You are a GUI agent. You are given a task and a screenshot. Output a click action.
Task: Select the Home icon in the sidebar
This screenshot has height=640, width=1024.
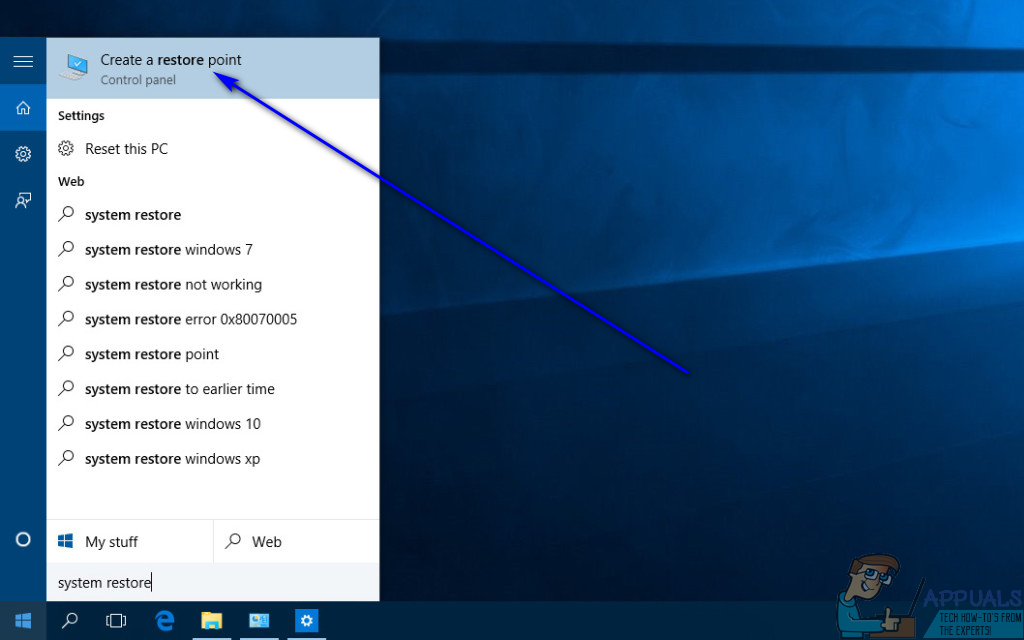coord(23,108)
